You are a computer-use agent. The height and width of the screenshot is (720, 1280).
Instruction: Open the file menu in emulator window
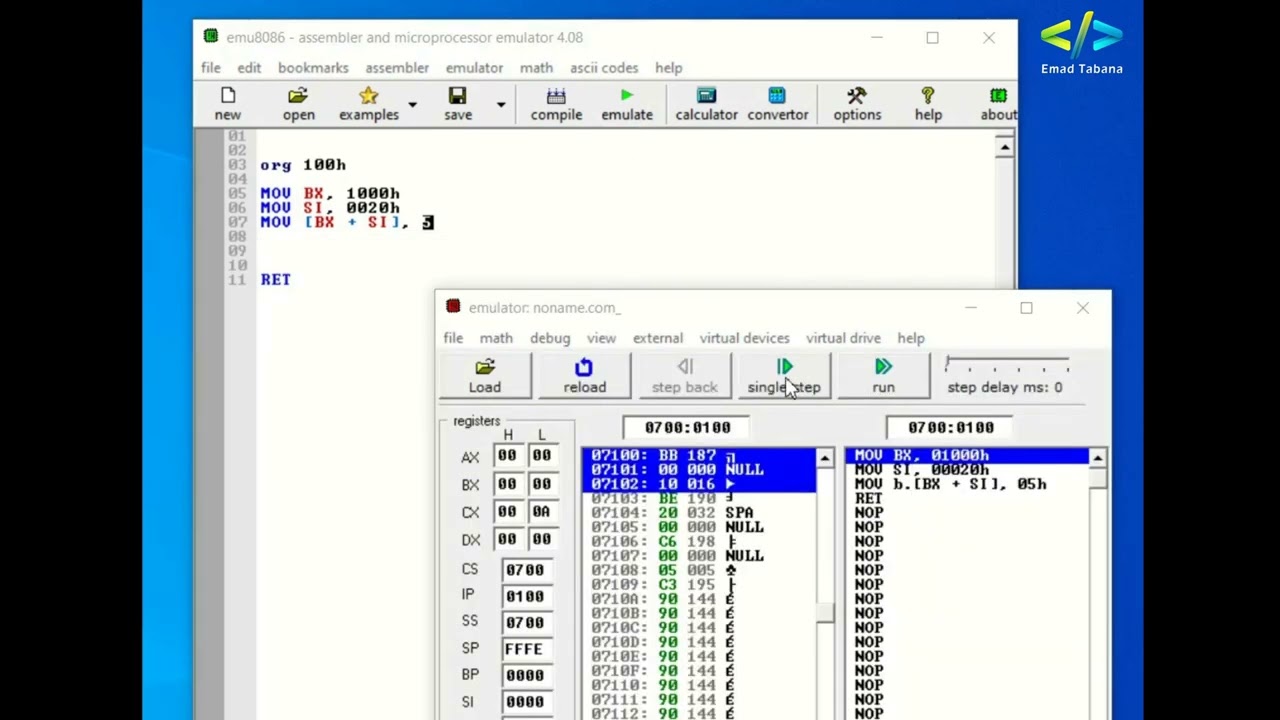pos(453,338)
